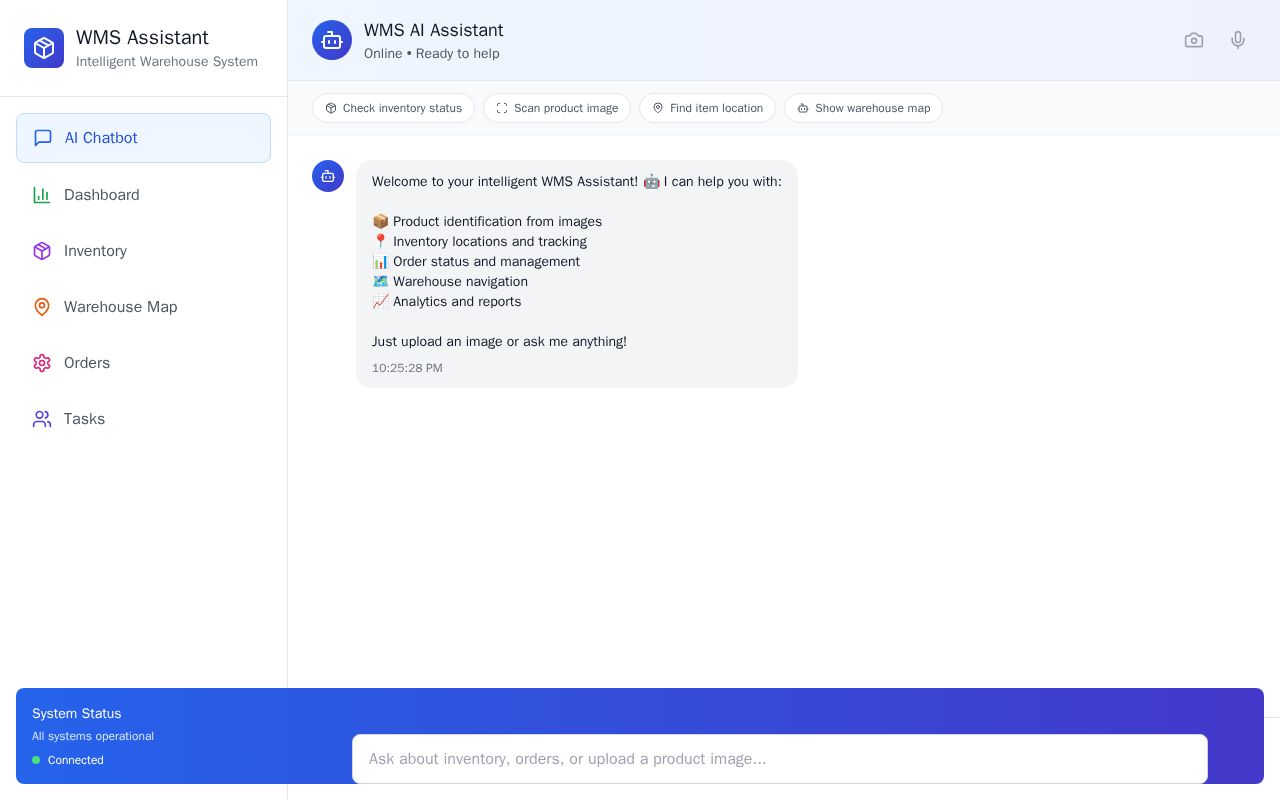Click the Online • Ready to help status
Viewport: 1280px width, 800px height.
tap(432, 54)
